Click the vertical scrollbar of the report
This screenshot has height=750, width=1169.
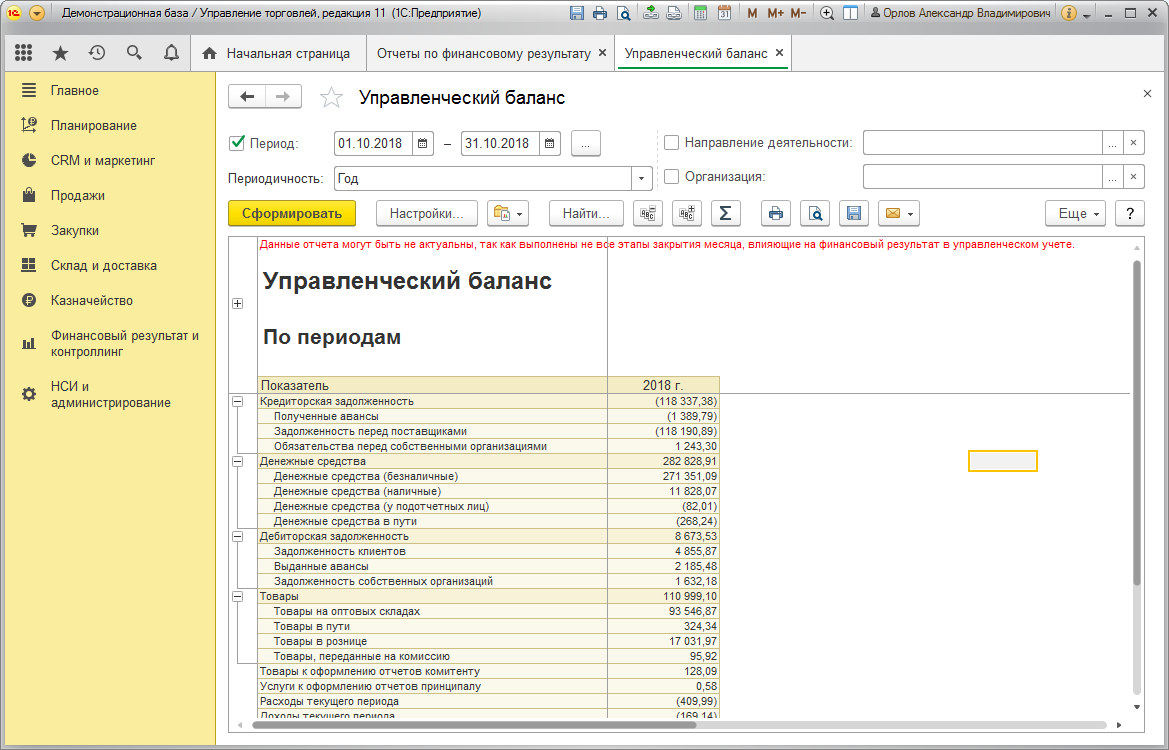click(x=1136, y=423)
